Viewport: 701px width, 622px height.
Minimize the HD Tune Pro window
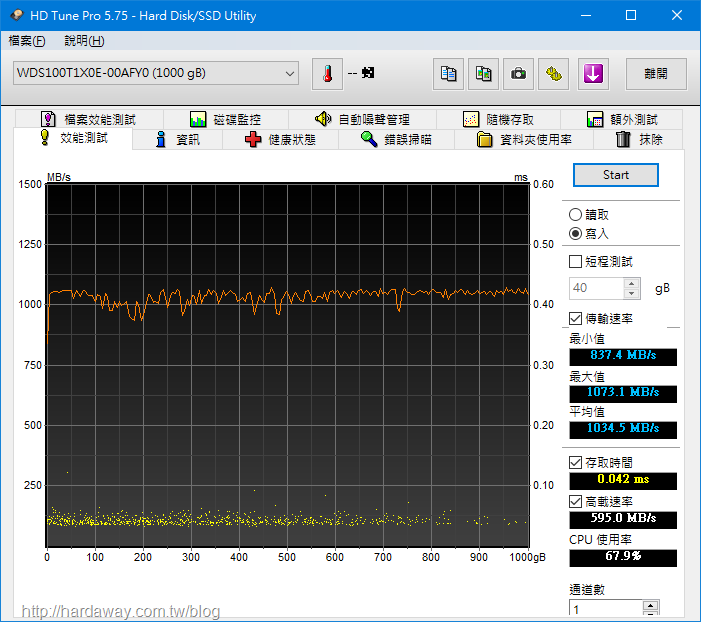(x=586, y=15)
